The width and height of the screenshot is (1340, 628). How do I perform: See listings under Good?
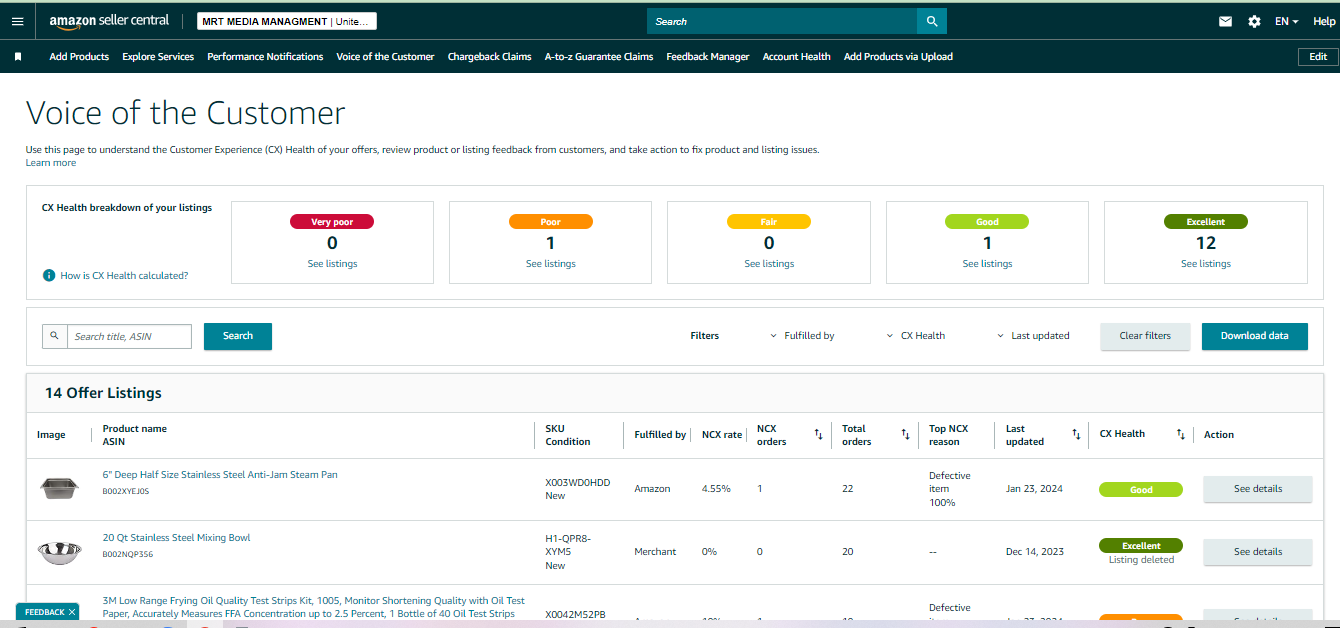pos(987,264)
